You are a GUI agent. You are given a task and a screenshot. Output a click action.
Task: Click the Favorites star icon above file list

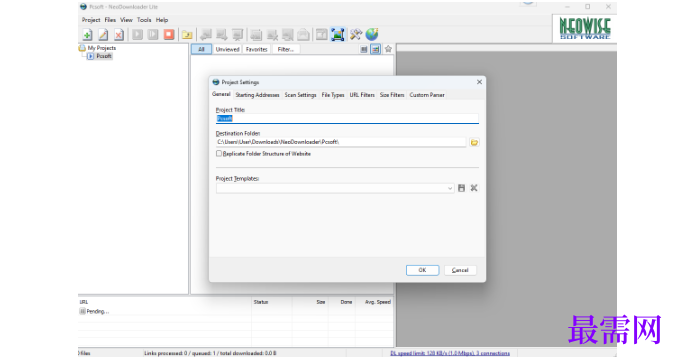(388, 49)
